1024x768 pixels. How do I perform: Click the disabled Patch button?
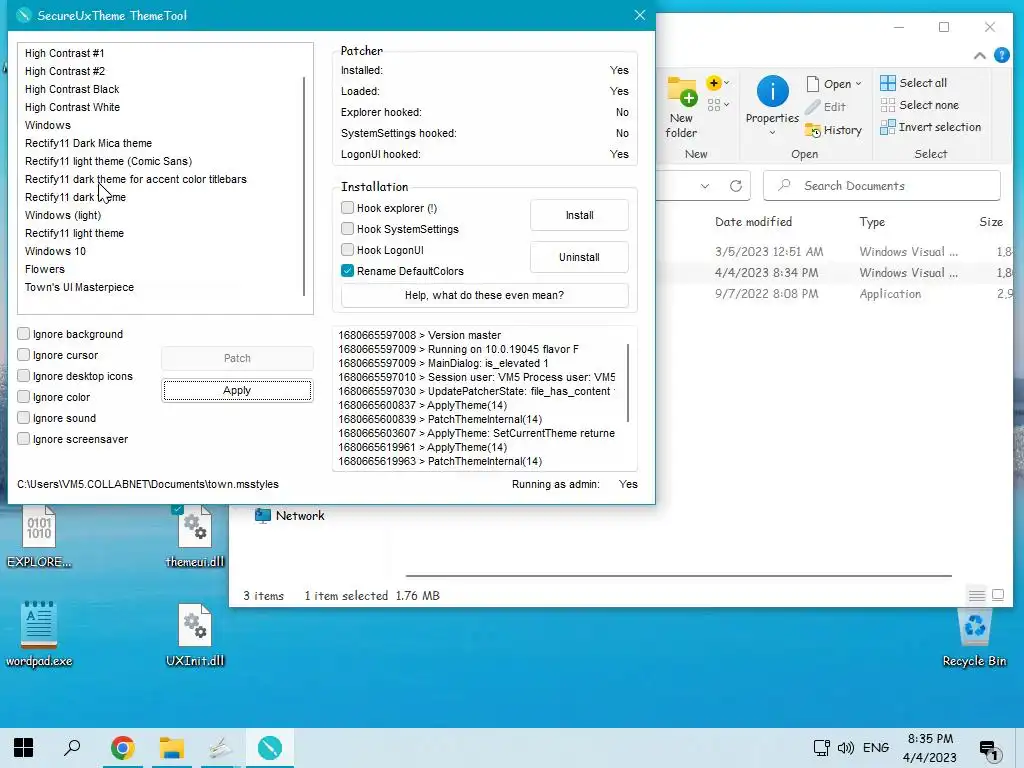pyautogui.click(x=237, y=359)
